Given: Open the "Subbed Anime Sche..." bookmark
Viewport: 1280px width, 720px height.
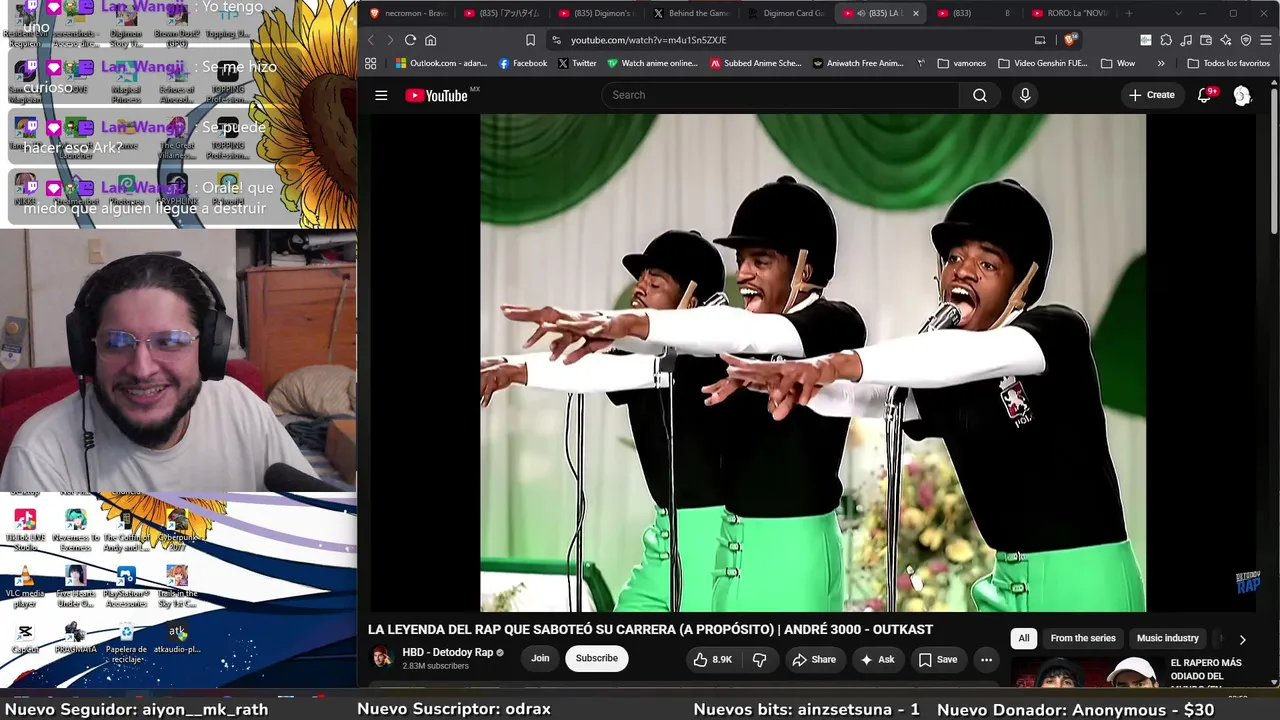Looking at the screenshot, I should coord(756,63).
